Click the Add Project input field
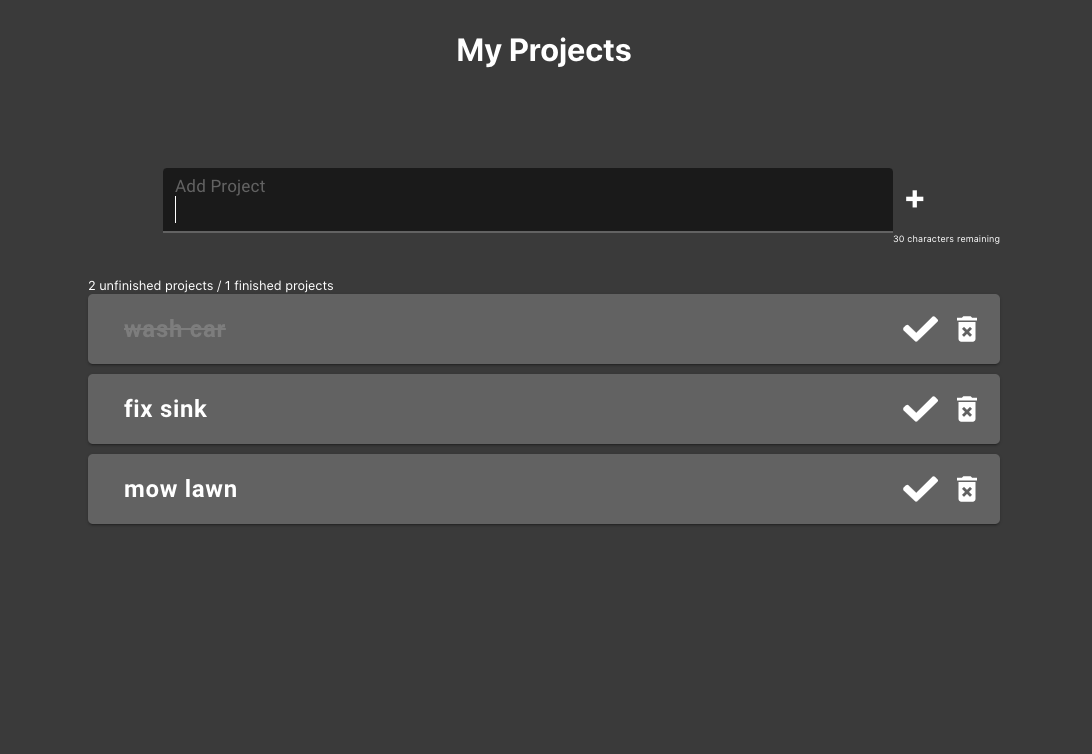 coord(528,199)
